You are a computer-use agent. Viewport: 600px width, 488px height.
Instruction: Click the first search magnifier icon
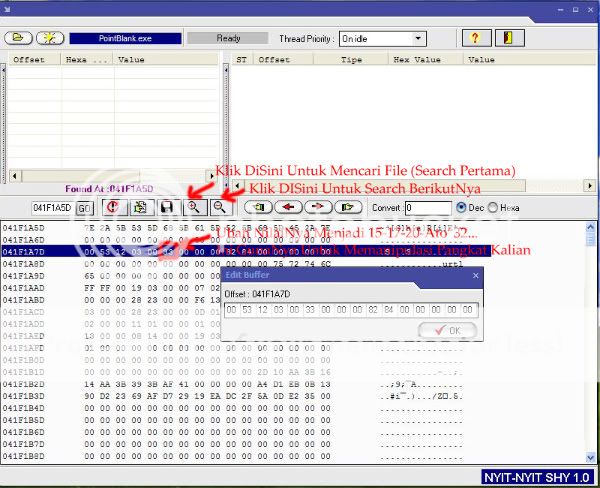pos(192,207)
